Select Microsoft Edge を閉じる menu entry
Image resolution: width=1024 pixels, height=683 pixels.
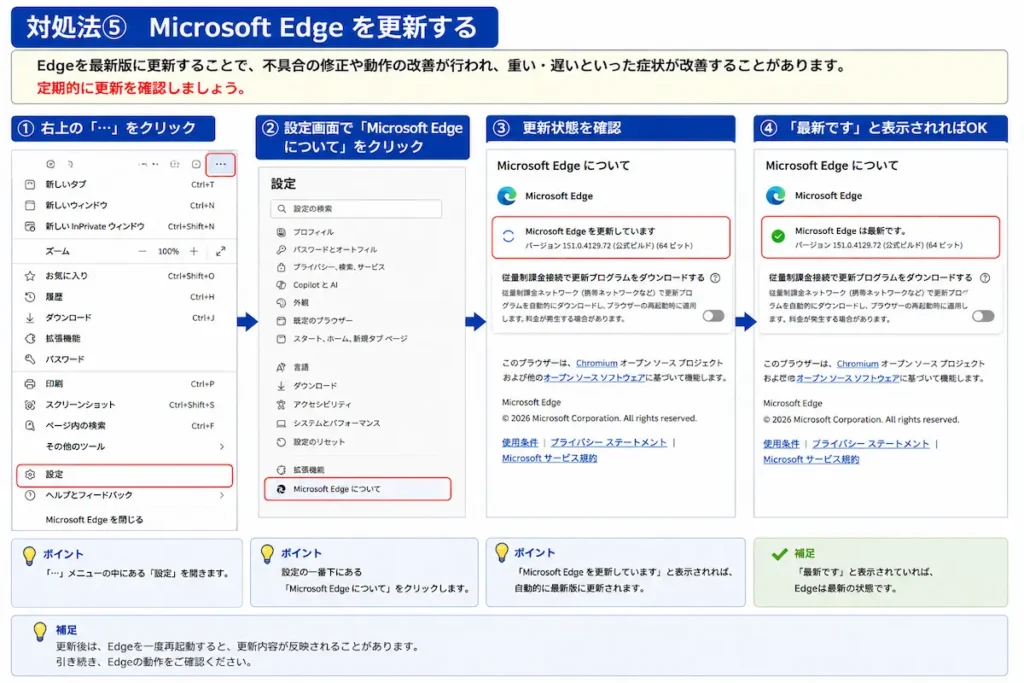94,520
